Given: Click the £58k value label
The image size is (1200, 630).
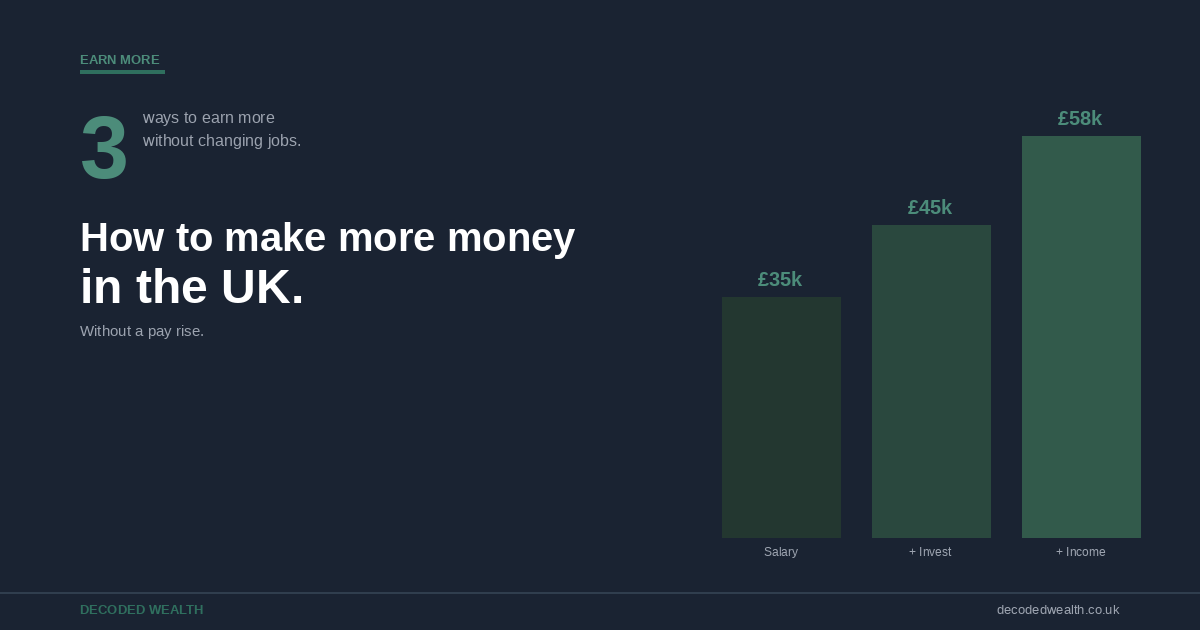Looking at the screenshot, I should (x=1080, y=119).
